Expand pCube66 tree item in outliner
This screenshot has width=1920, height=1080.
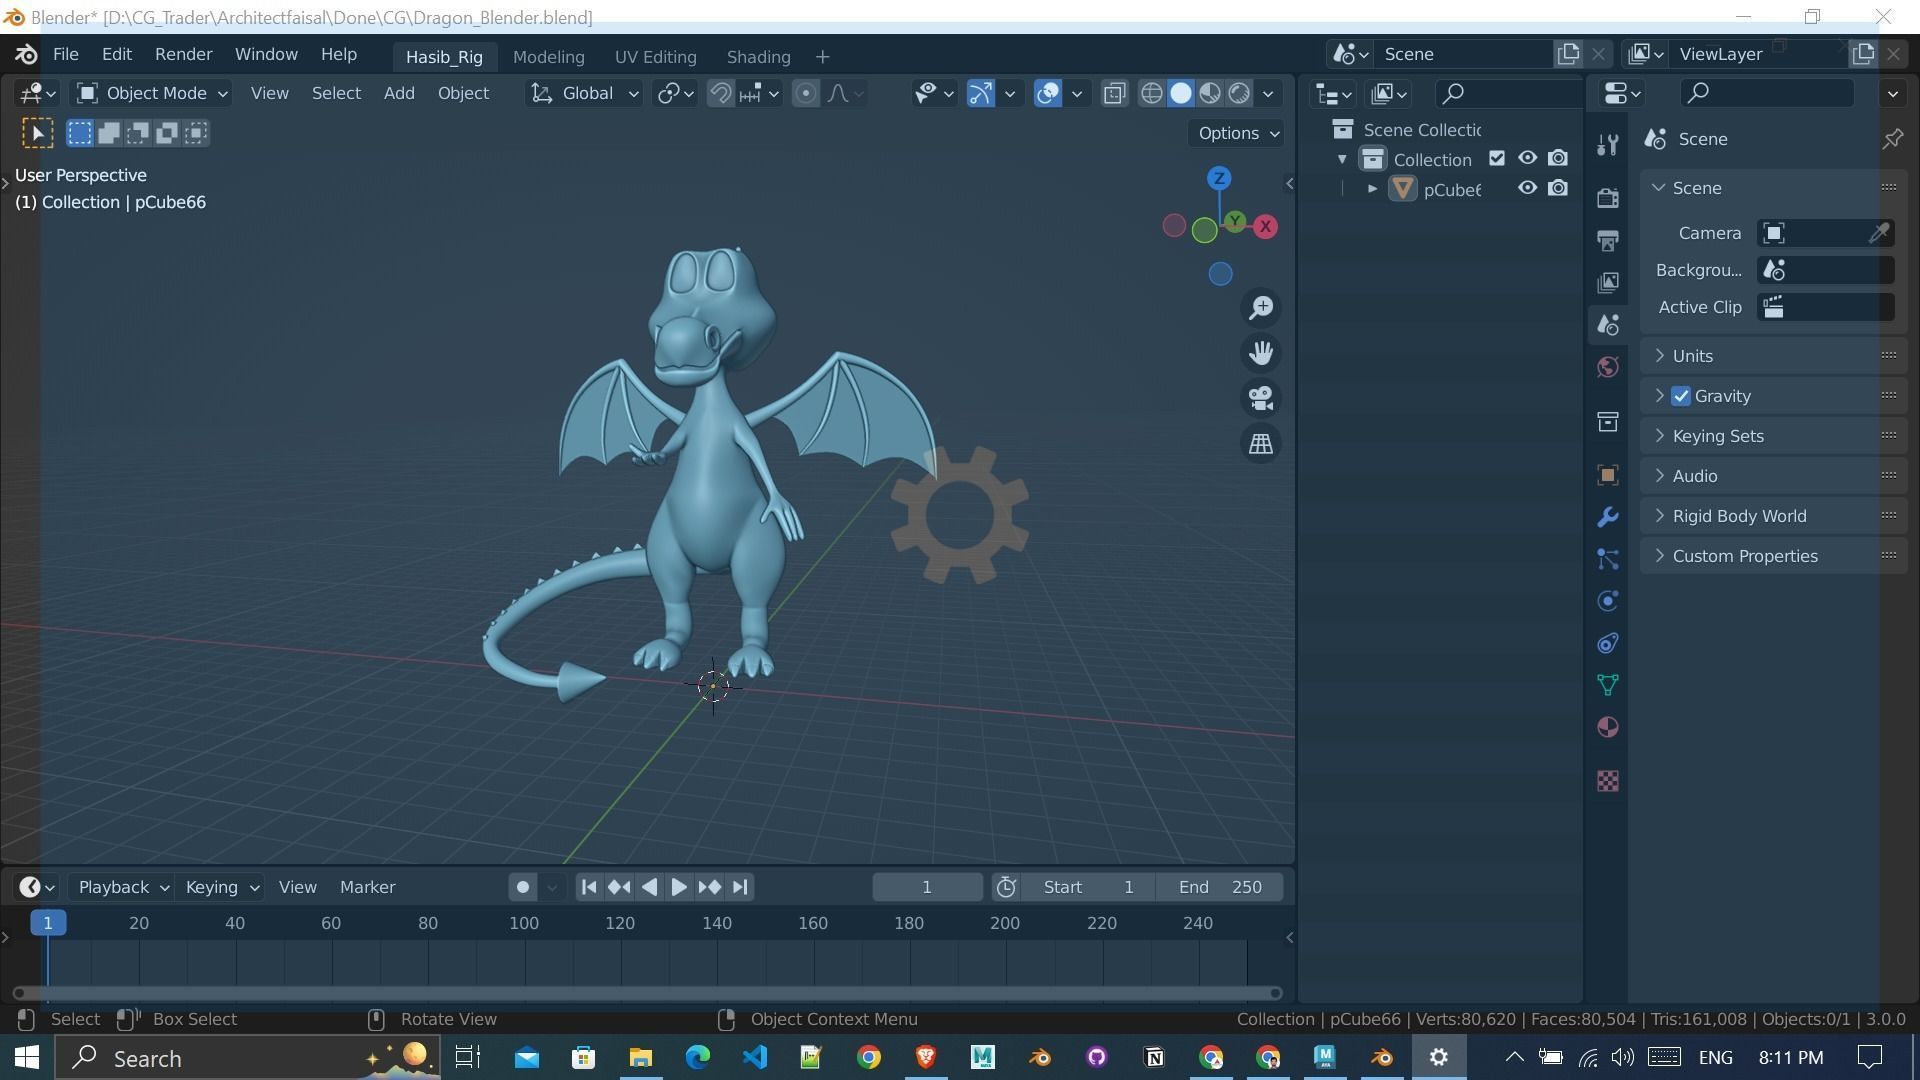1372,189
